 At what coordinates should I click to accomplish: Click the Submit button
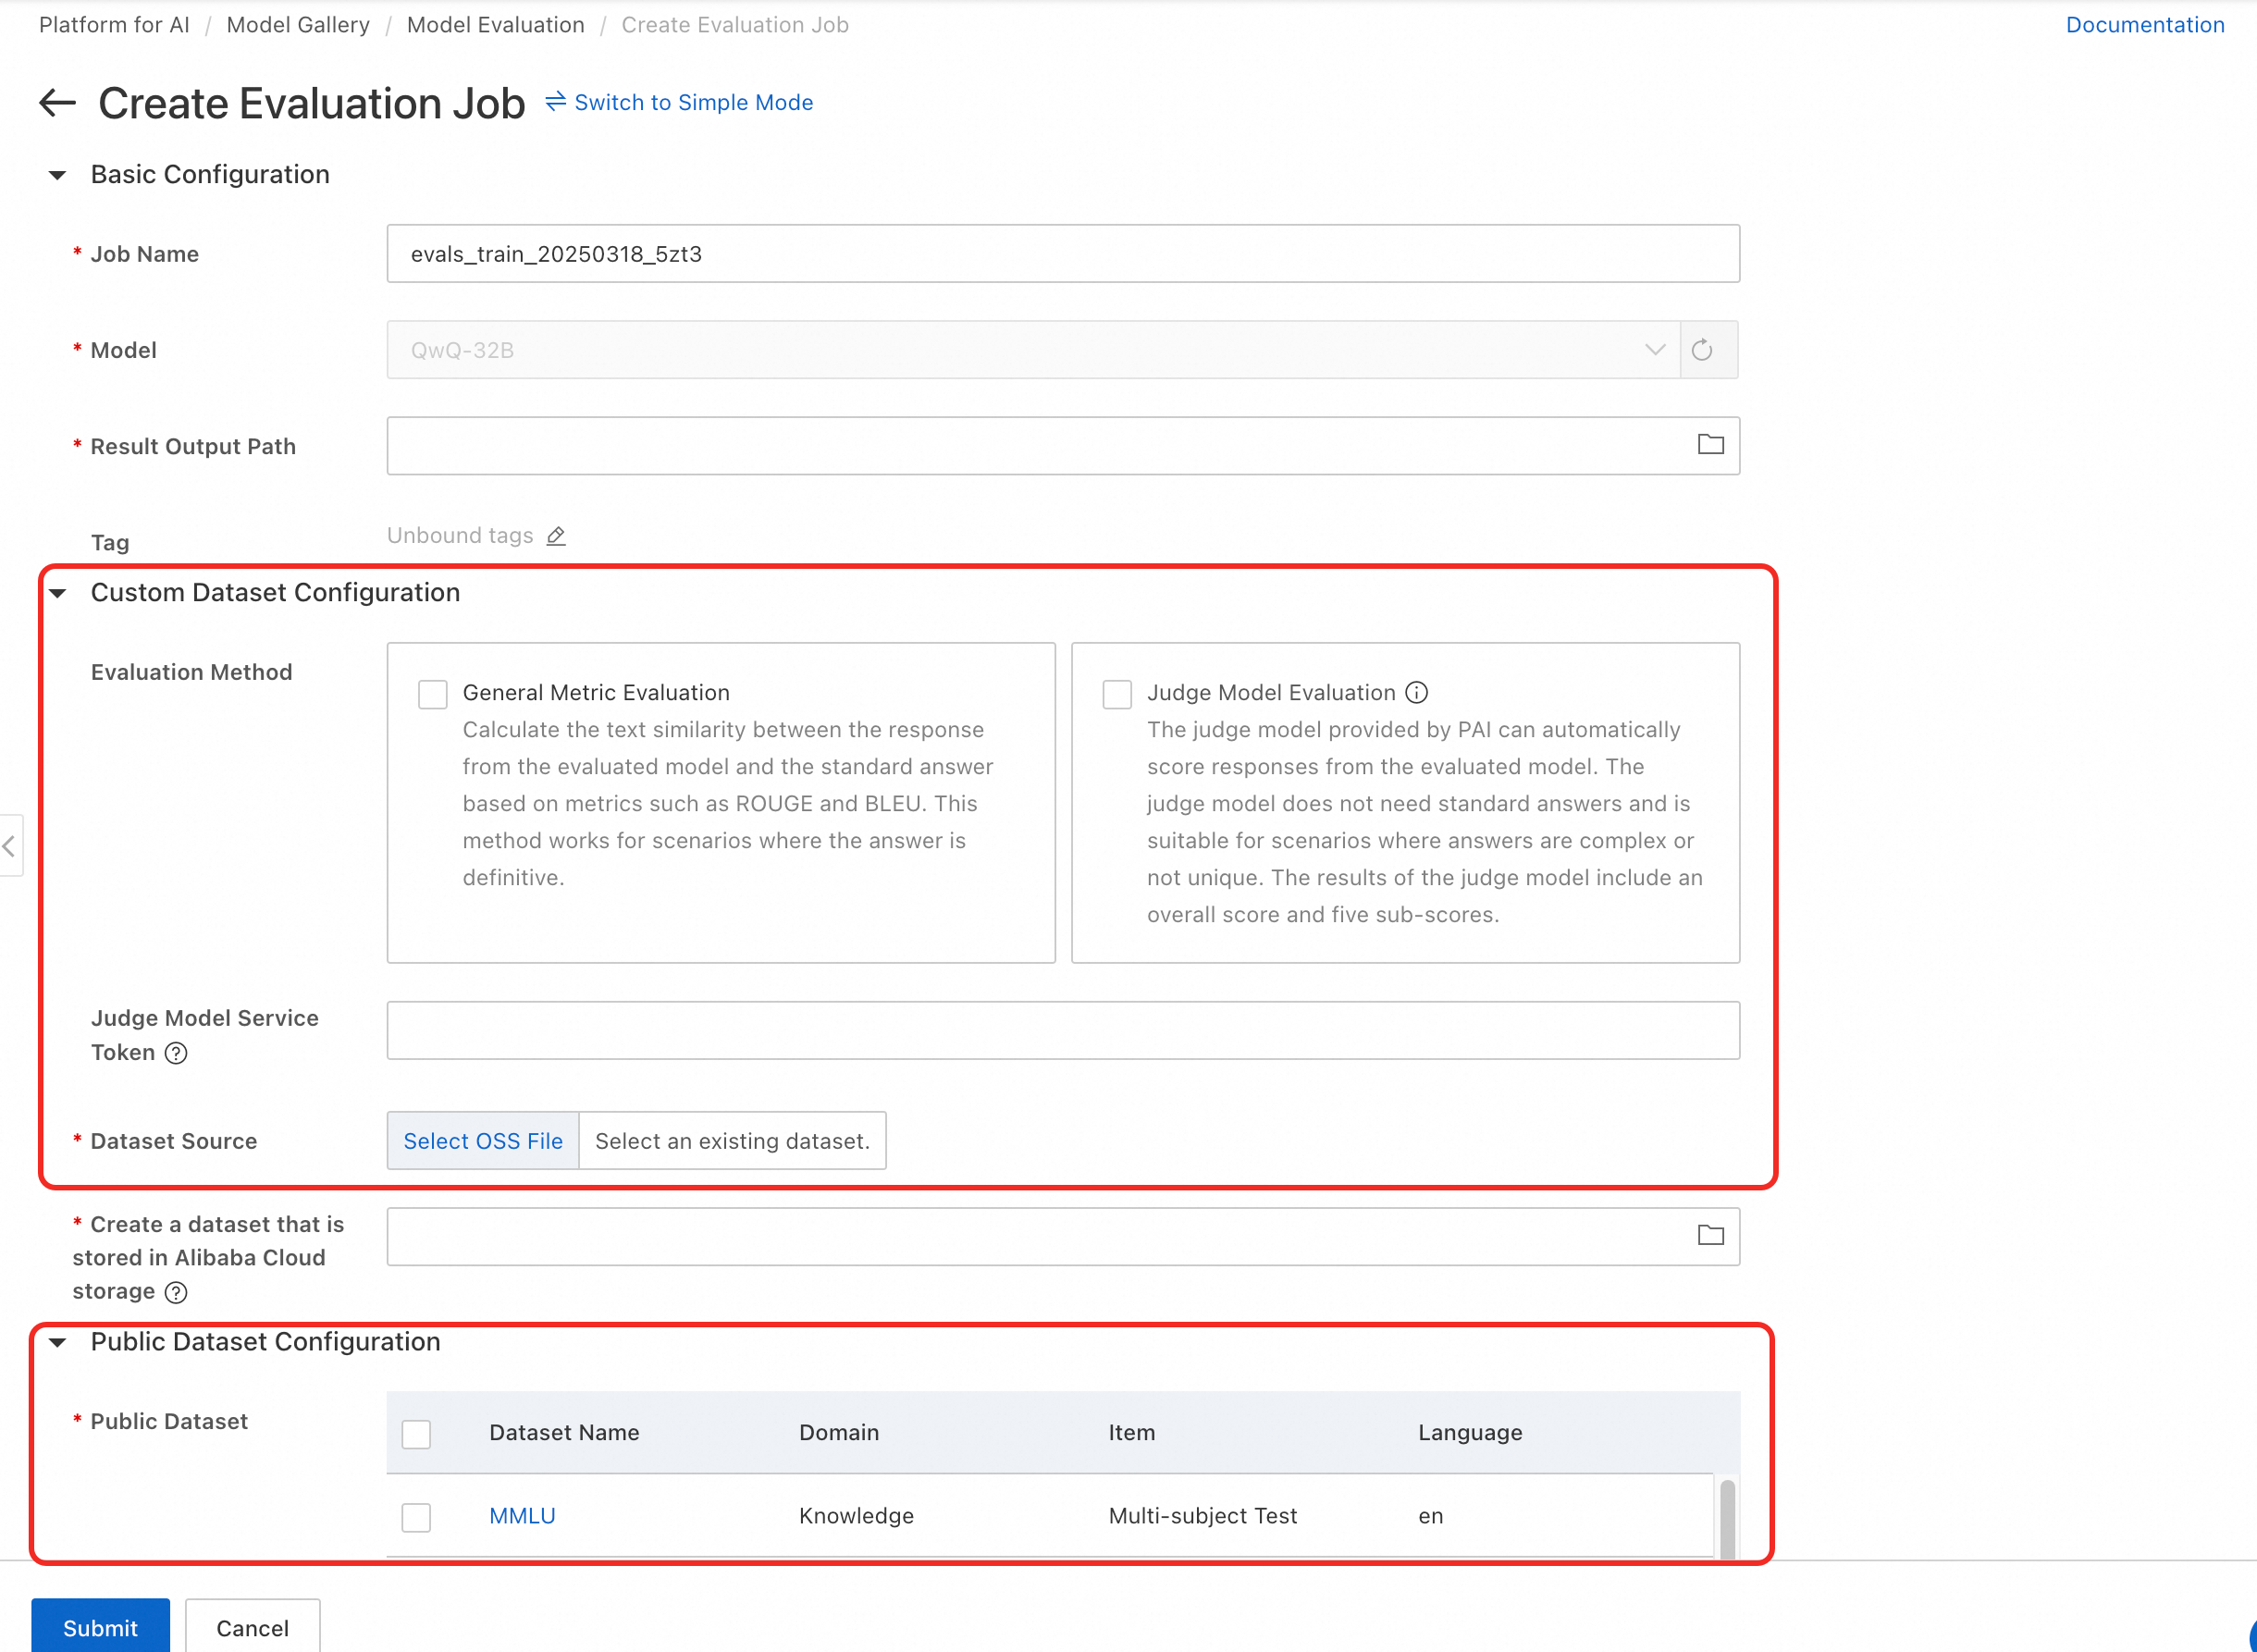pos(100,1627)
